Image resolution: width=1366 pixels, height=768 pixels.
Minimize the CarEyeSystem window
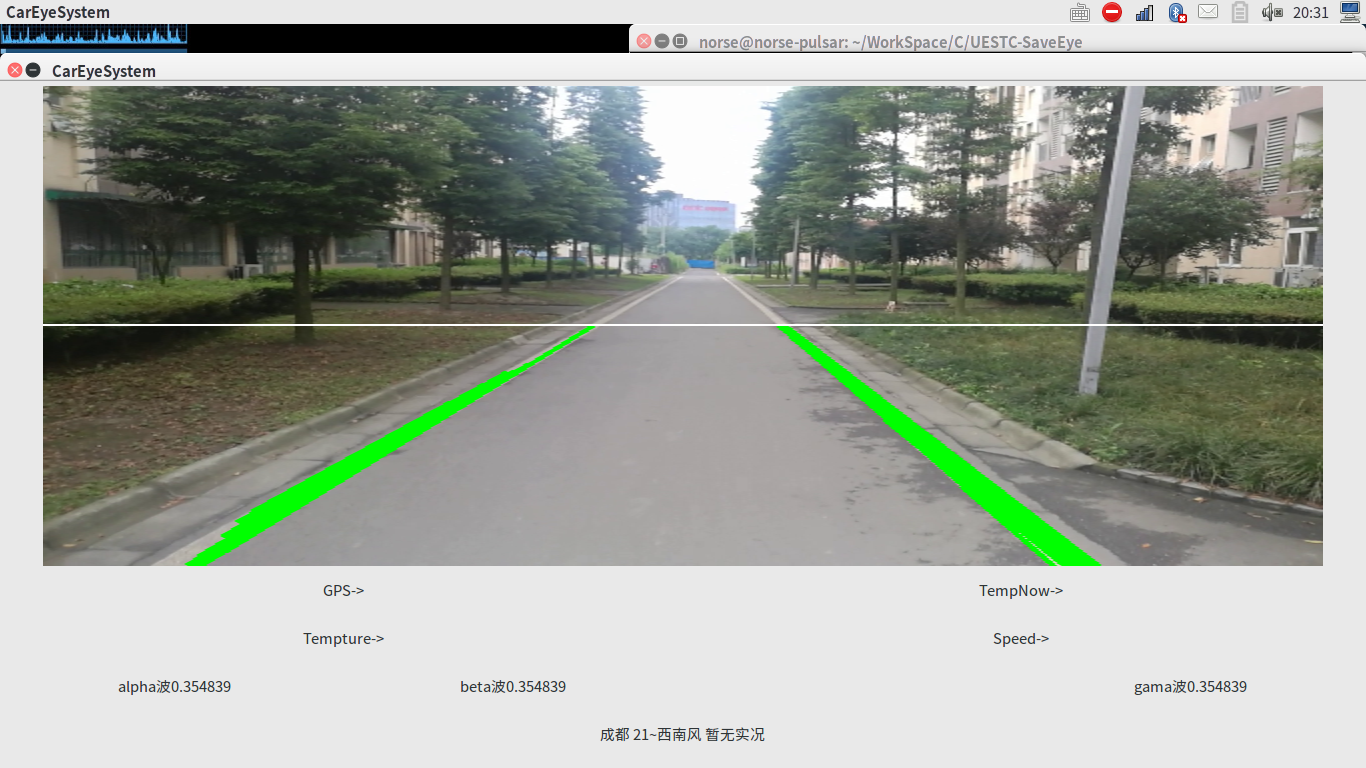click(33, 70)
